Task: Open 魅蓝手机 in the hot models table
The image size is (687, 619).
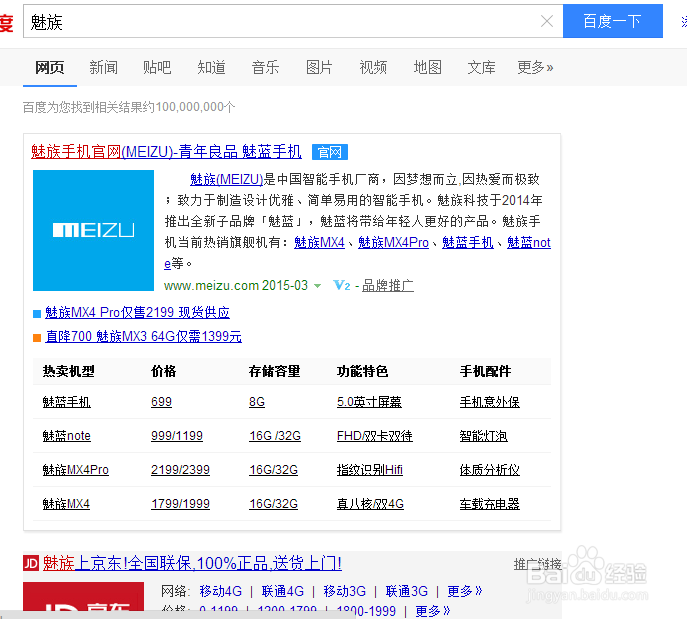Action: 66,402
